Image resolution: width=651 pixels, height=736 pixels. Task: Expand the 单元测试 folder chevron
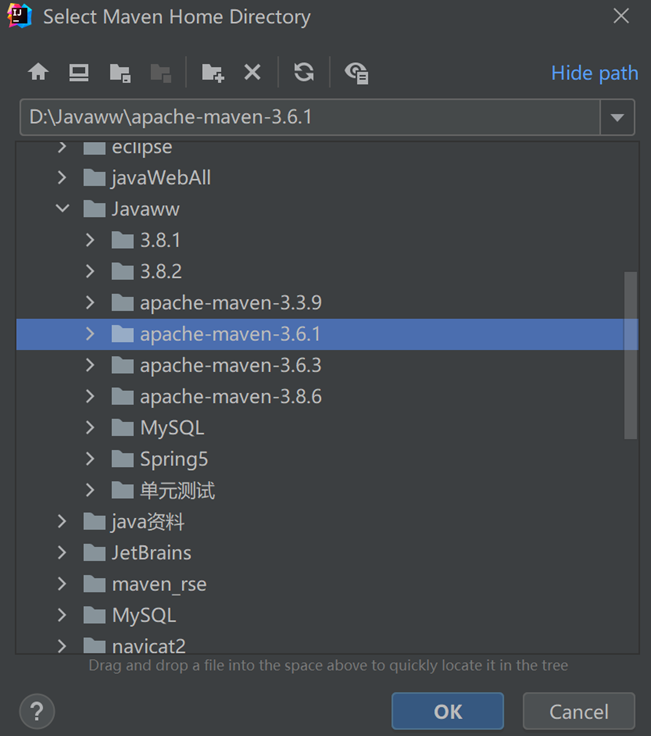pos(90,490)
